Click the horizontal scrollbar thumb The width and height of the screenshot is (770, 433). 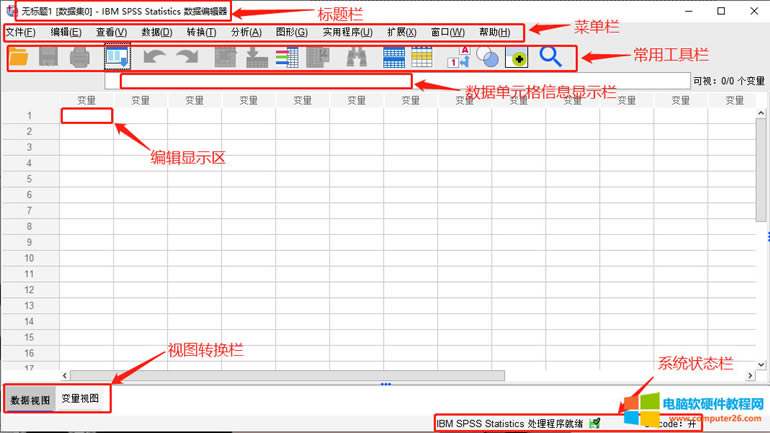coord(287,376)
